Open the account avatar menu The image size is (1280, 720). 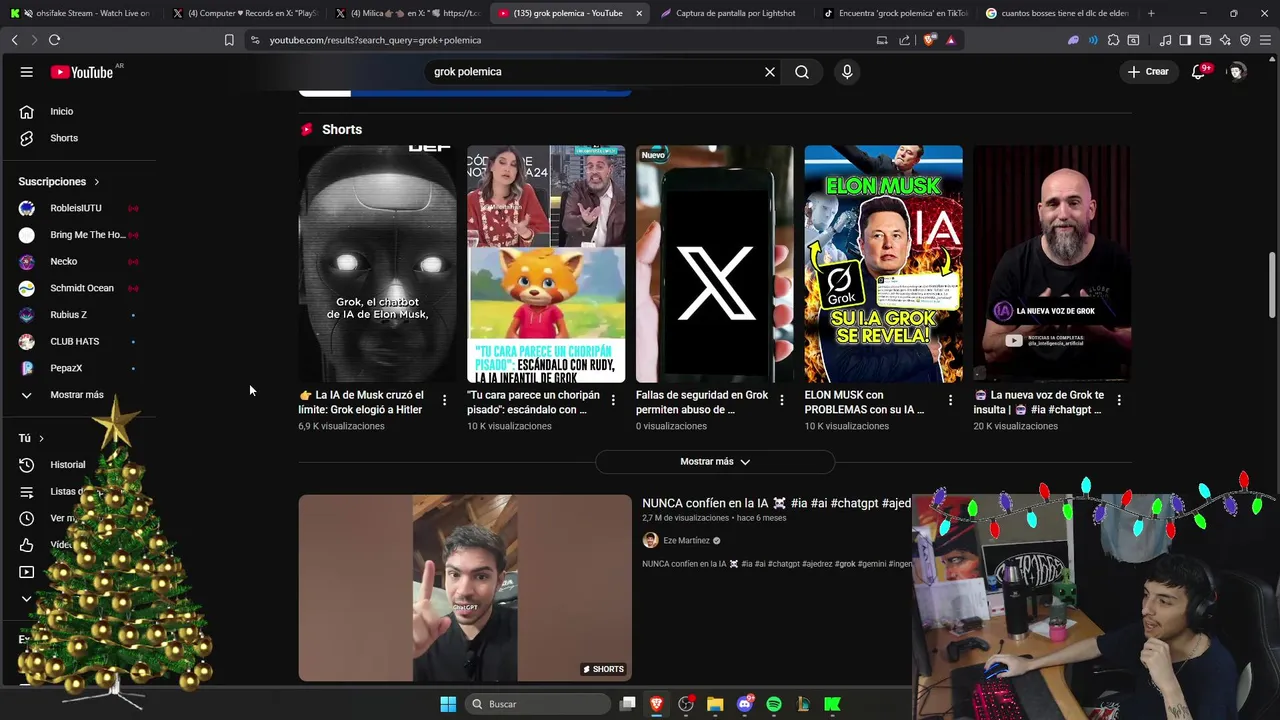[1237, 72]
